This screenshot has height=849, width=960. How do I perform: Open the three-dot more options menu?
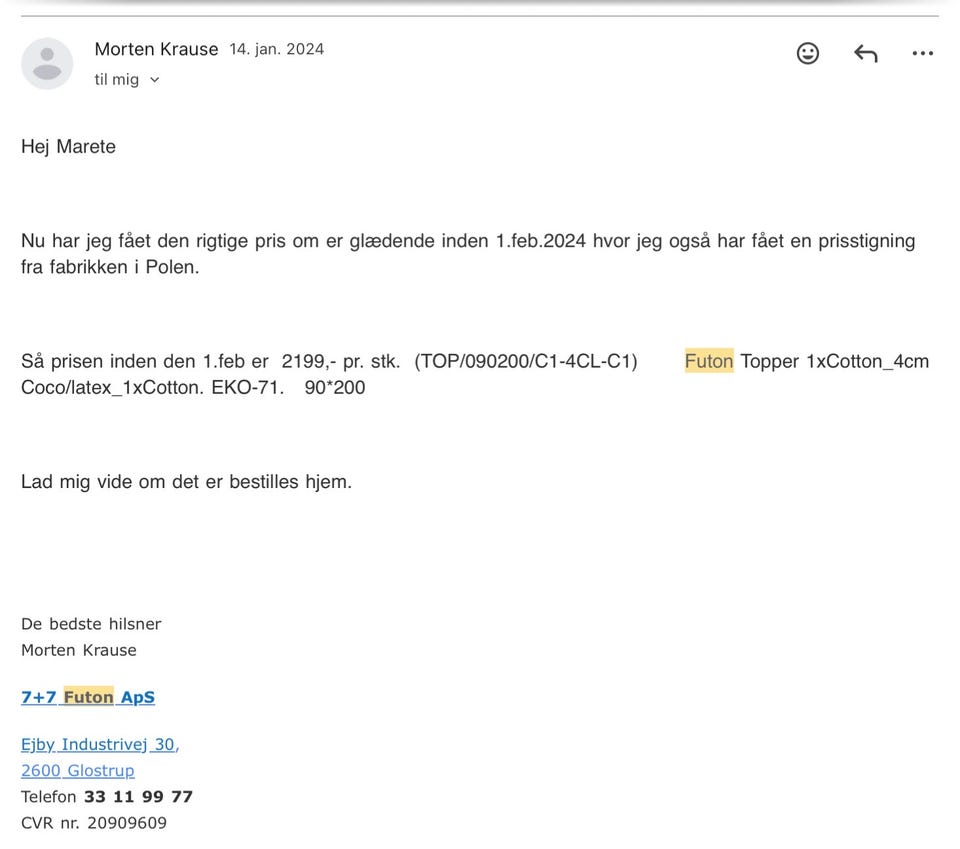pyautogui.click(x=922, y=54)
